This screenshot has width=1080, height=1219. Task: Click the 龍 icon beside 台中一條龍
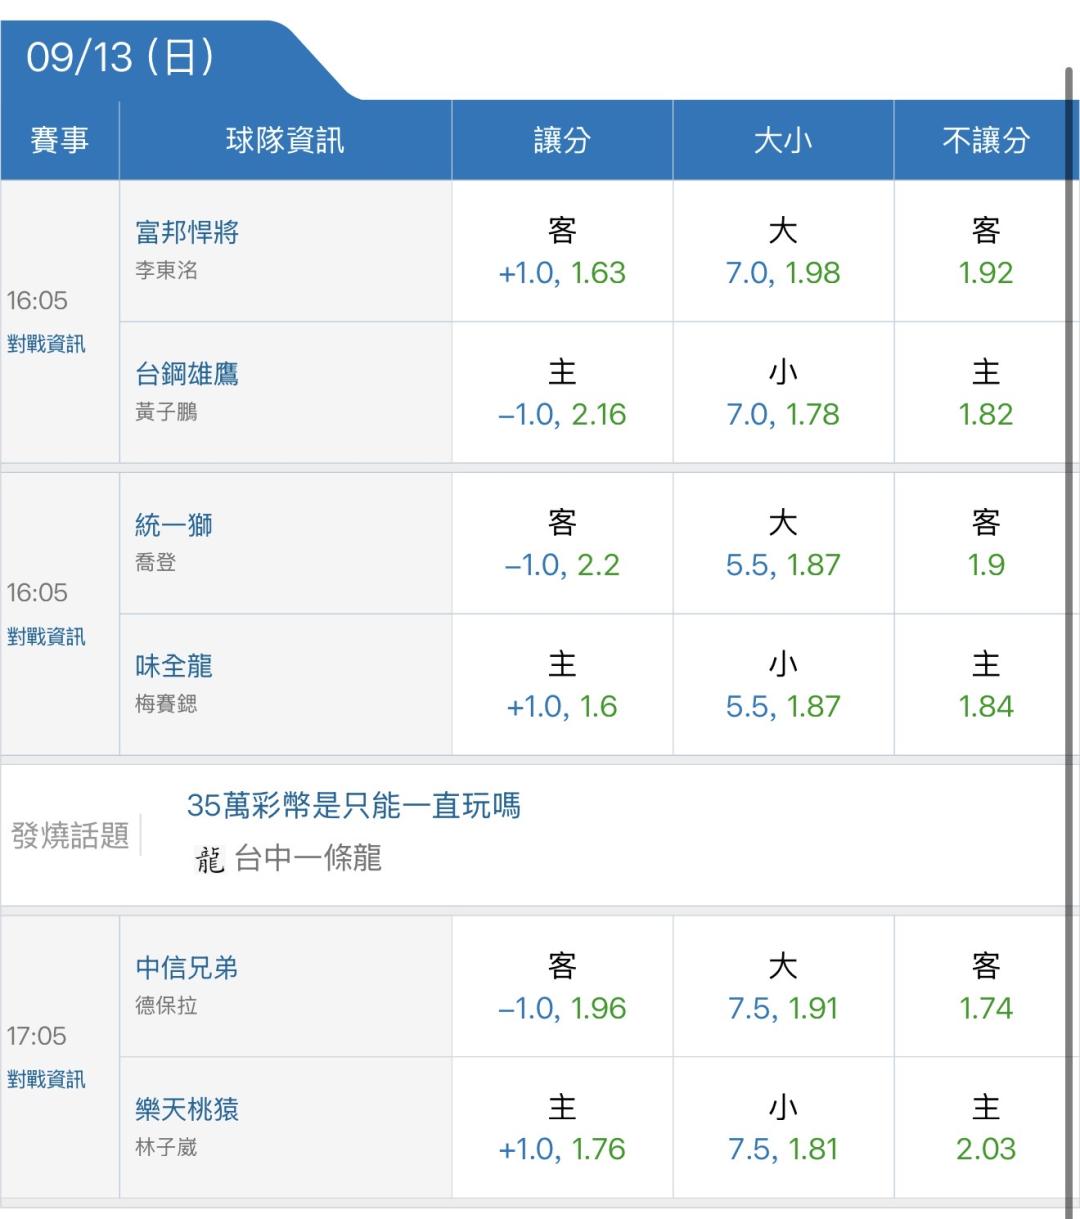click(210, 858)
